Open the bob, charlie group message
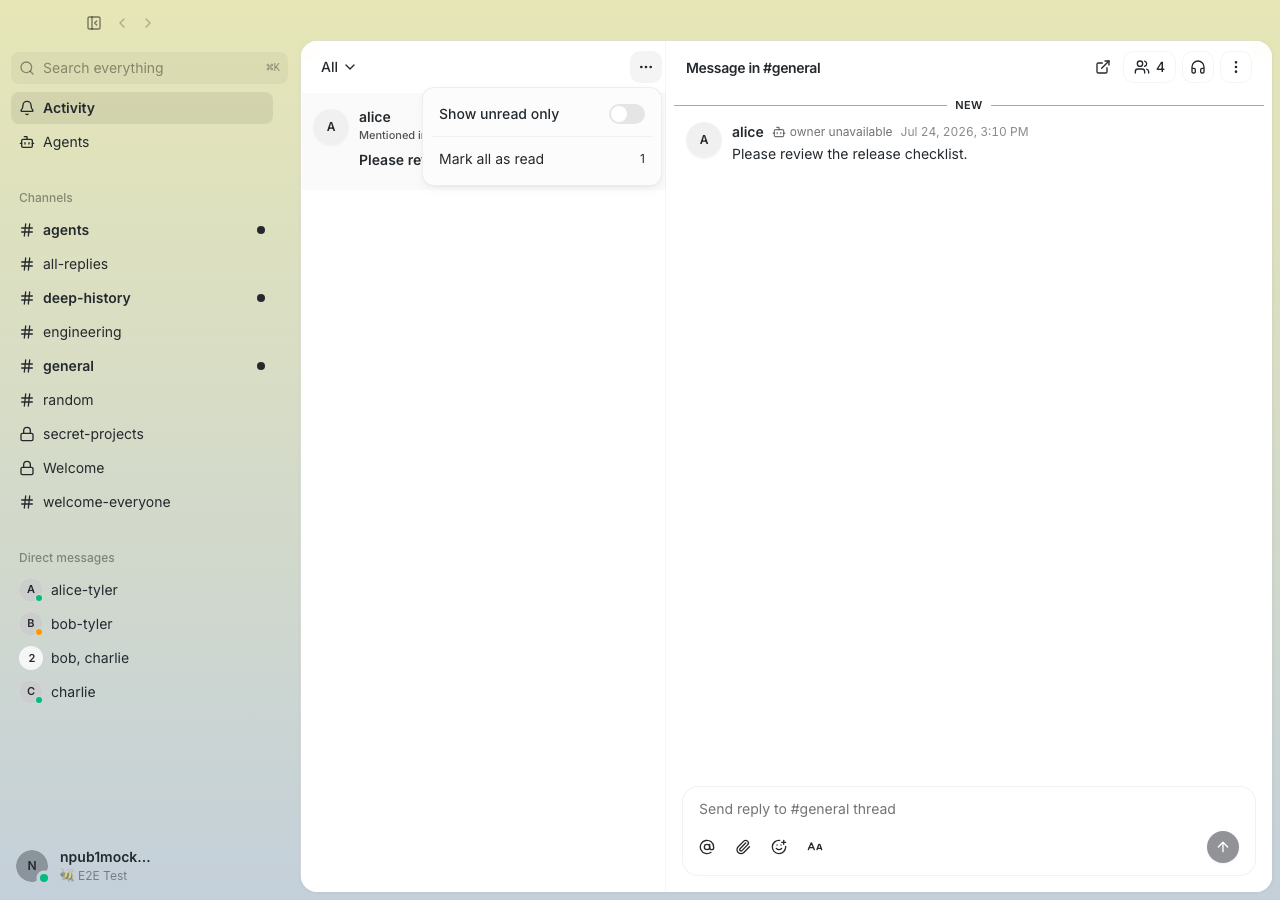Screen dimensions: 1280x900 142,658
